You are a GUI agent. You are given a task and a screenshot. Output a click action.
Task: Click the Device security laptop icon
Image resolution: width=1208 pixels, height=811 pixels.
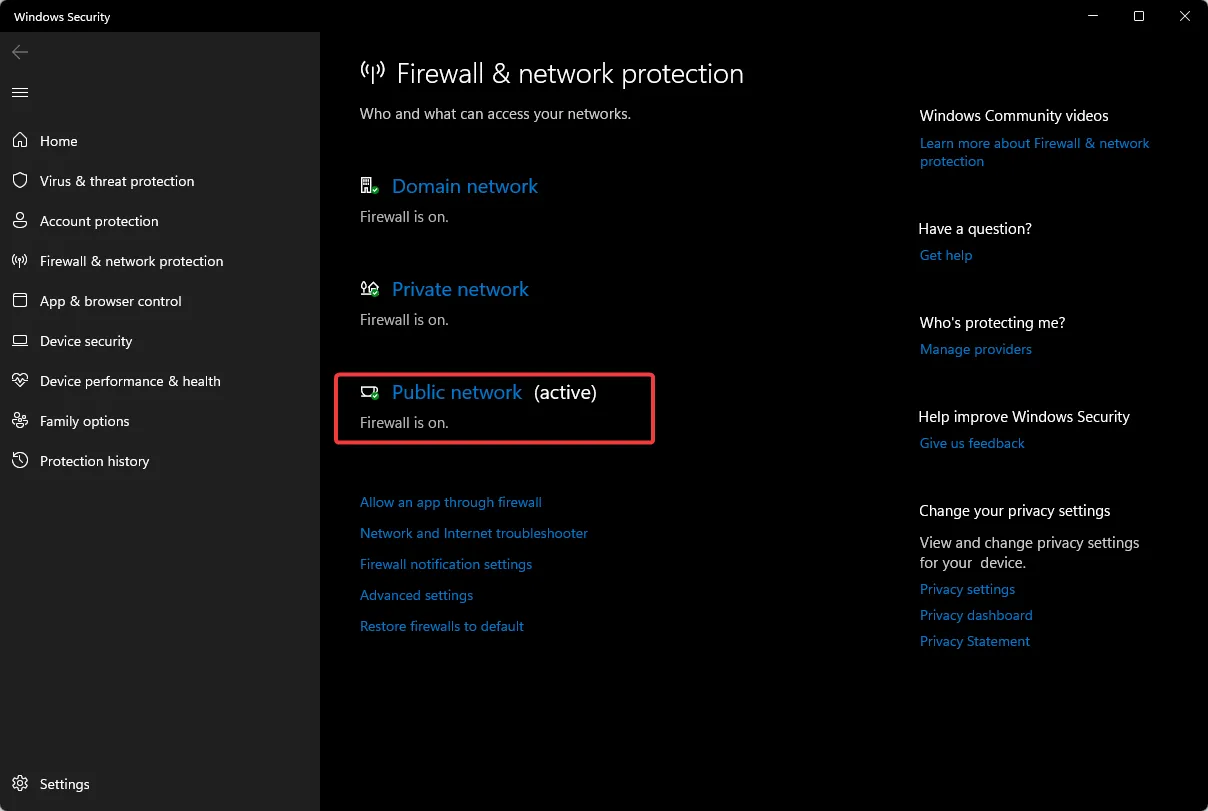(x=20, y=341)
